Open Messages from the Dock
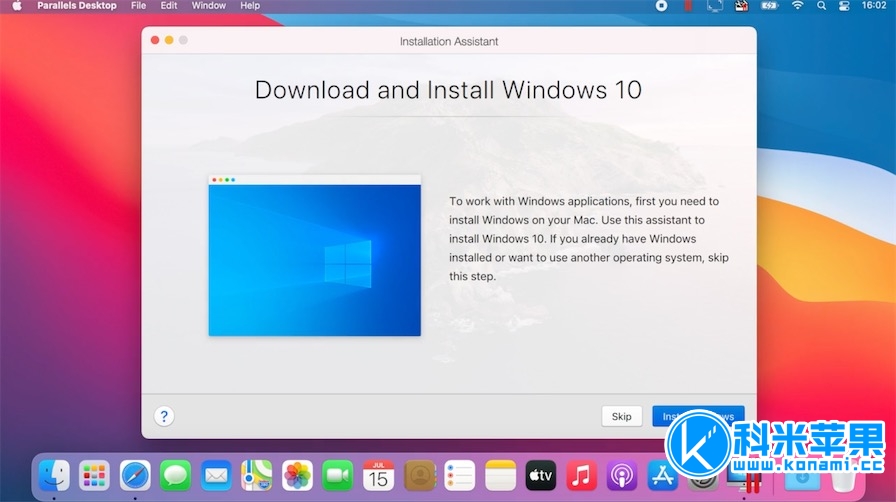This screenshot has height=502, width=896. pos(175,476)
